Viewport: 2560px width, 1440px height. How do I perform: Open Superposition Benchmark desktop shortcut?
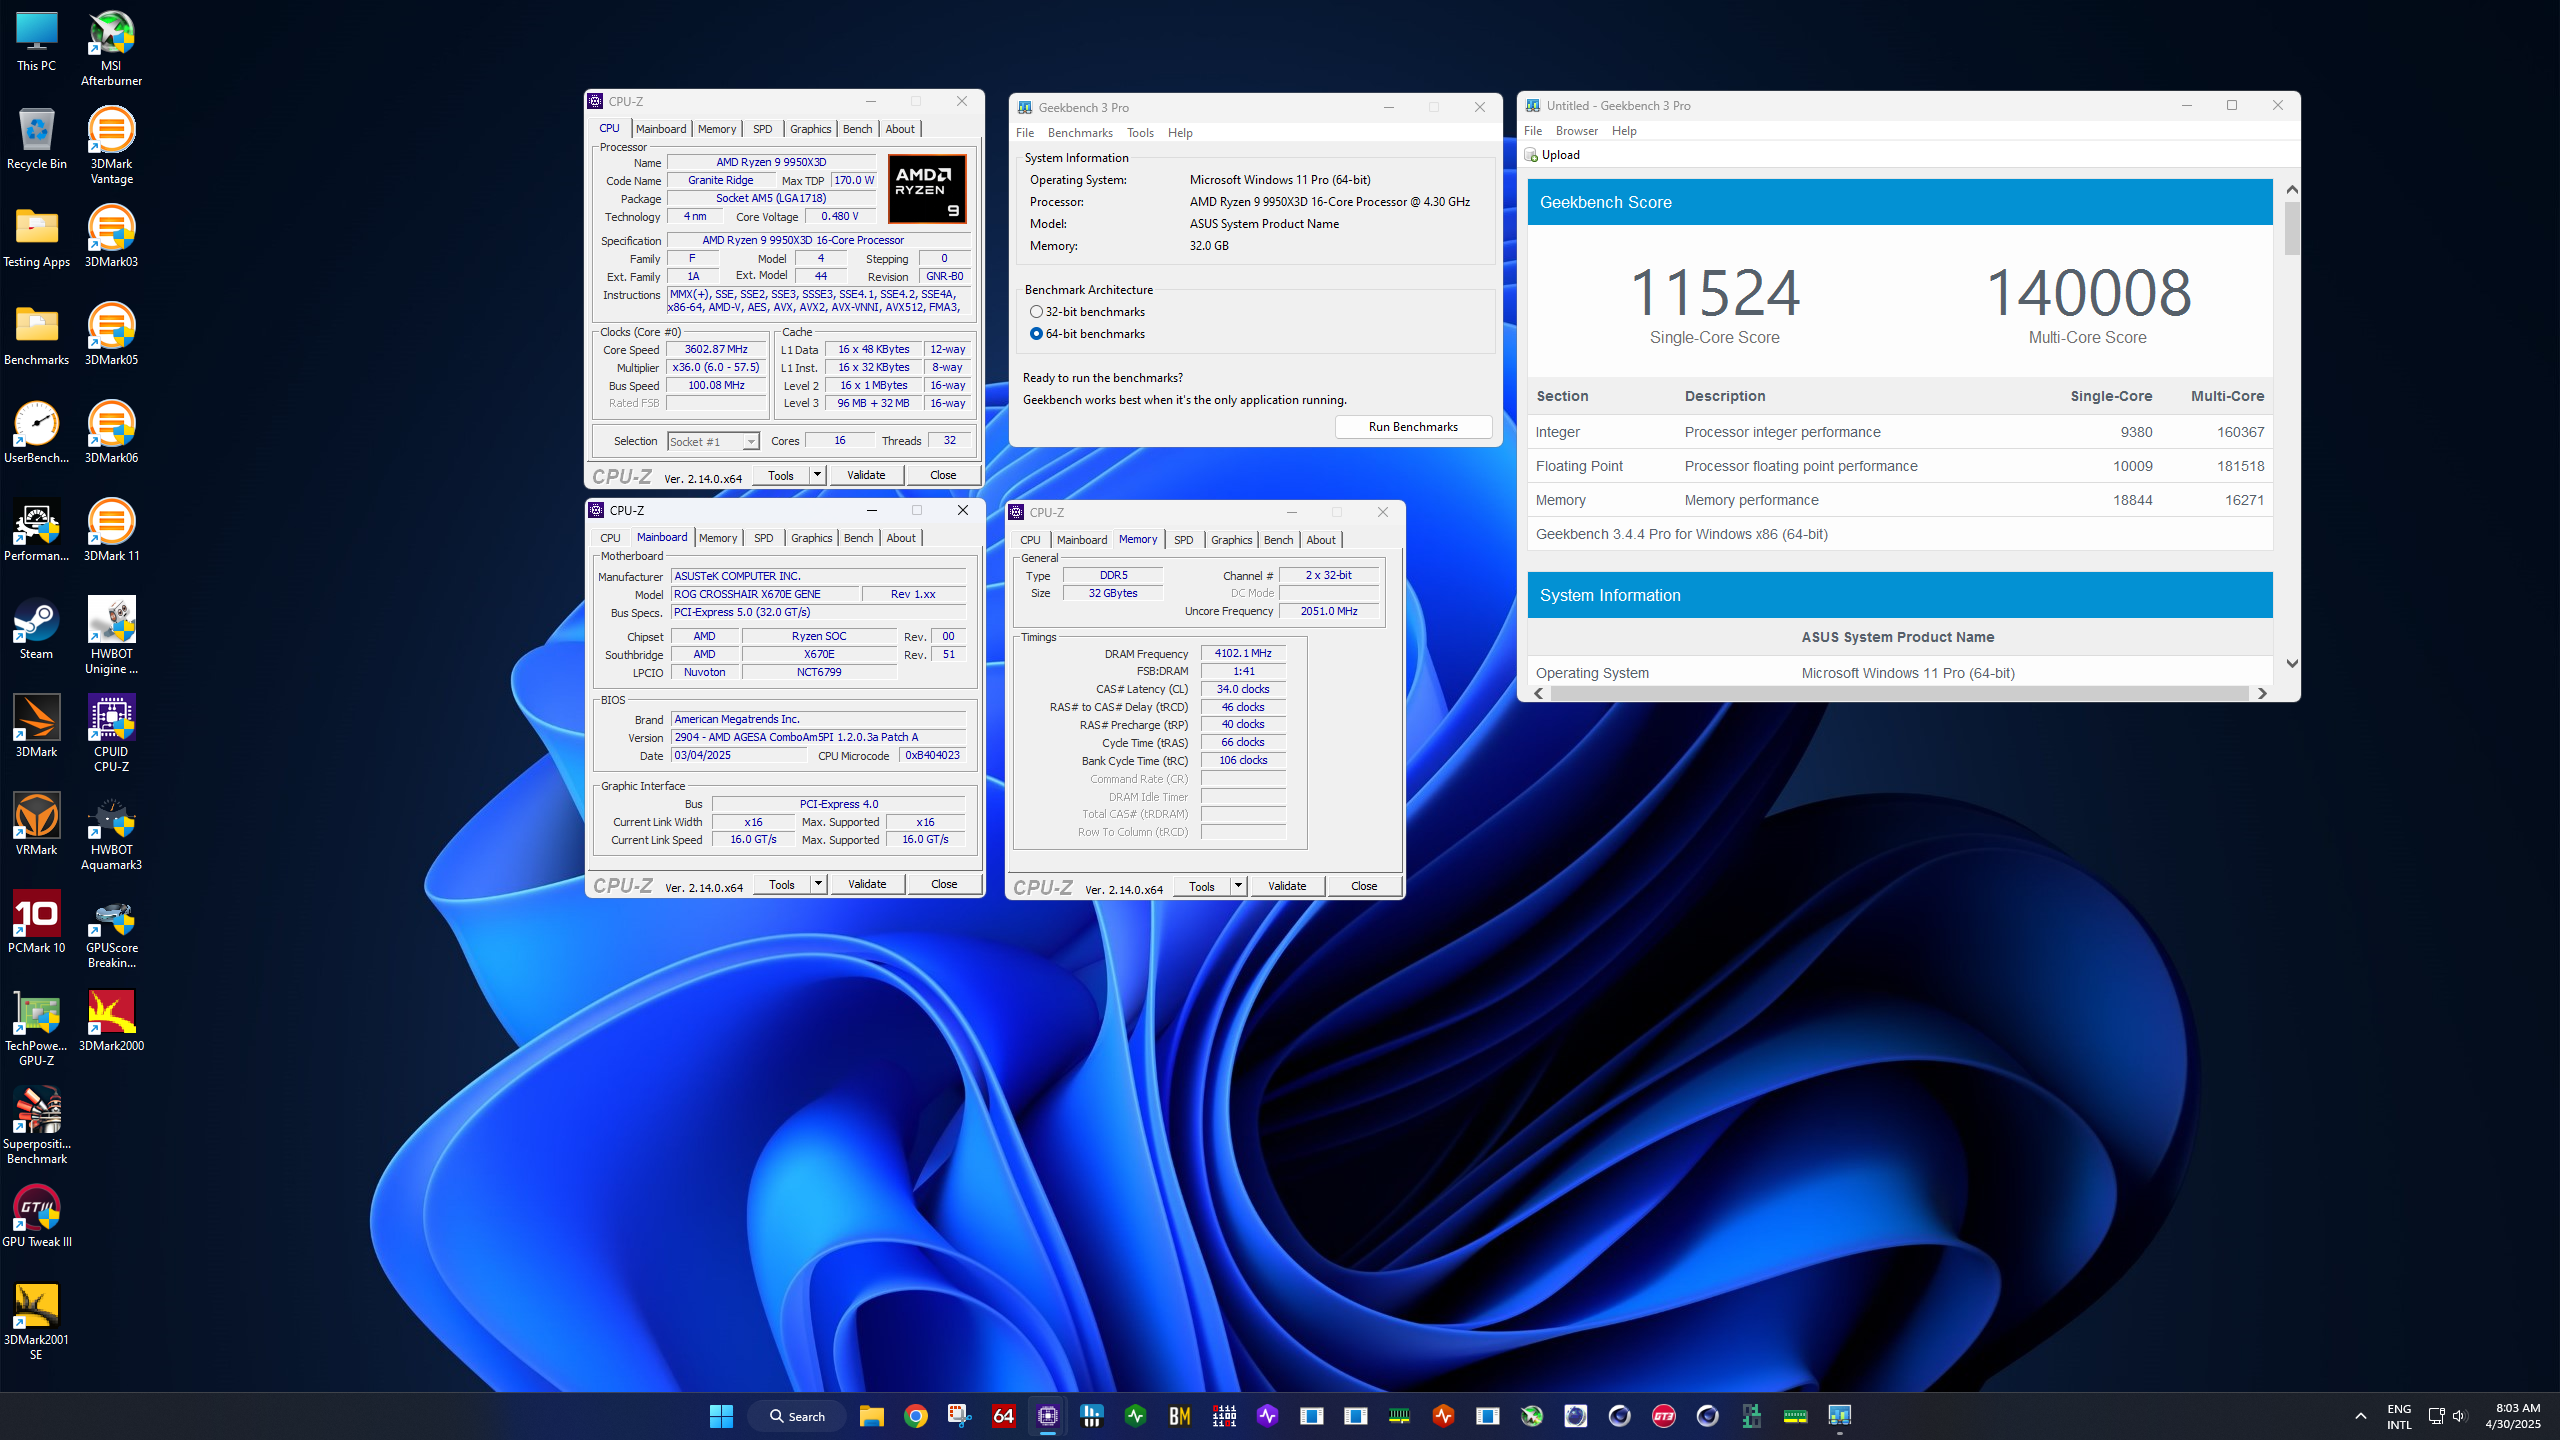(36, 1125)
